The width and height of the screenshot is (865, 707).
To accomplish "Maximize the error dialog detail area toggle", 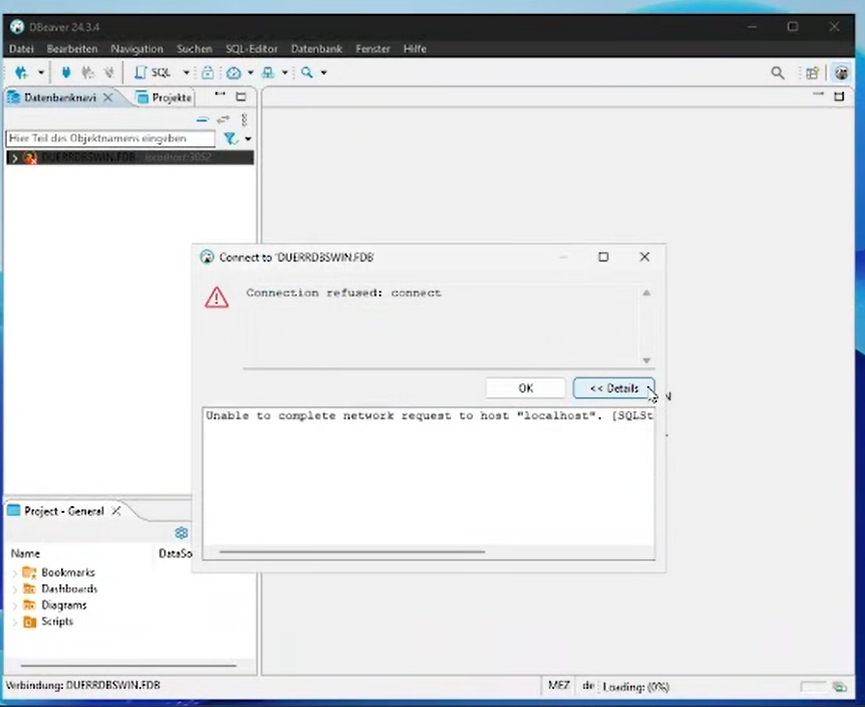I will click(603, 257).
